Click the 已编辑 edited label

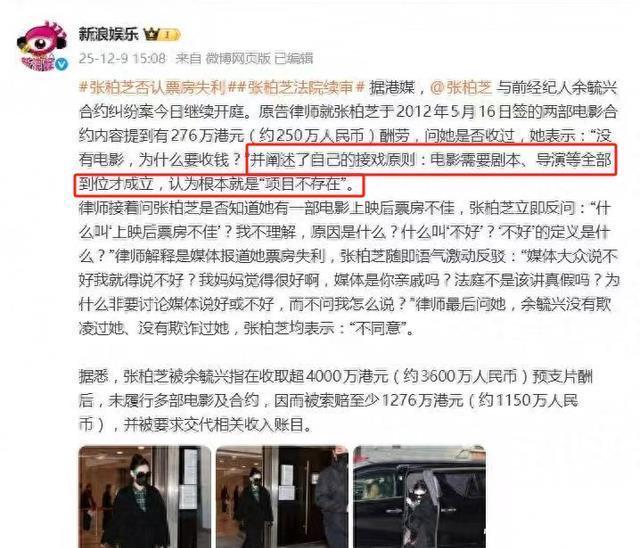tap(294, 58)
